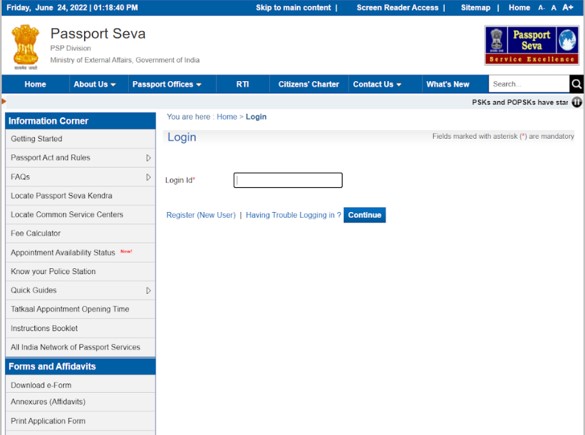This screenshot has height=435, width=585.
Task: Click the Continue button
Action: tap(365, 215)
